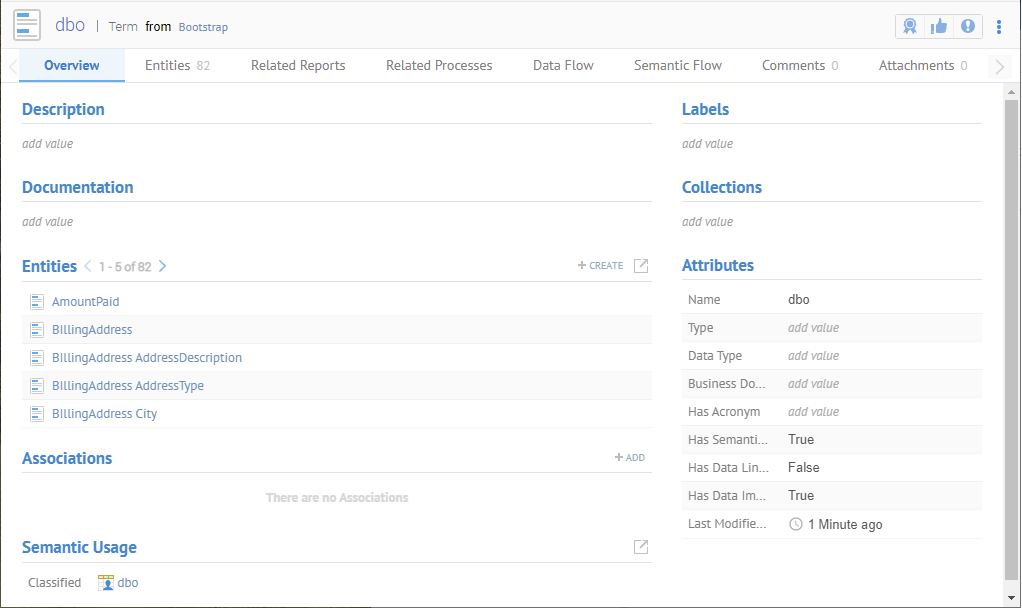The height and width of the screenshot is (608, 1022).
Task: Go to previous page of Entities
Action: point(88,267)
